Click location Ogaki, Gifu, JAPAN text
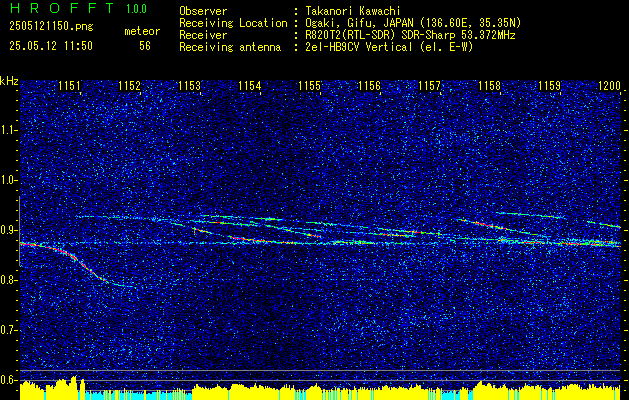 click(413, 23)
